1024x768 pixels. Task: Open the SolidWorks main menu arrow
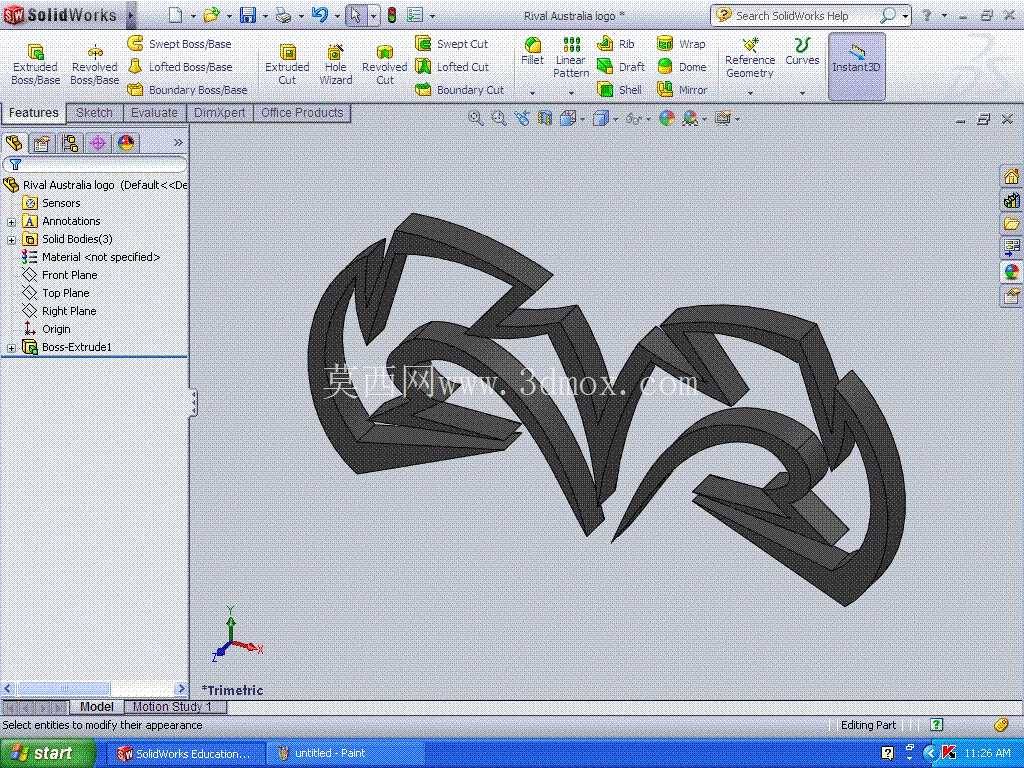(131, 14)
